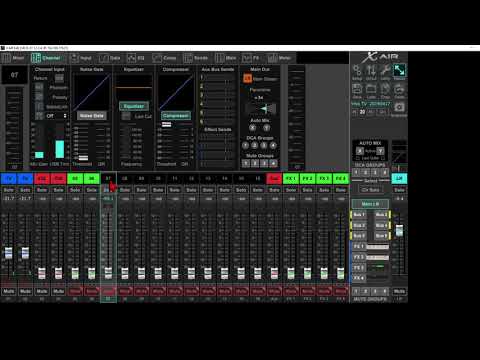Click the Paste icon

click(x=399, y=89)
